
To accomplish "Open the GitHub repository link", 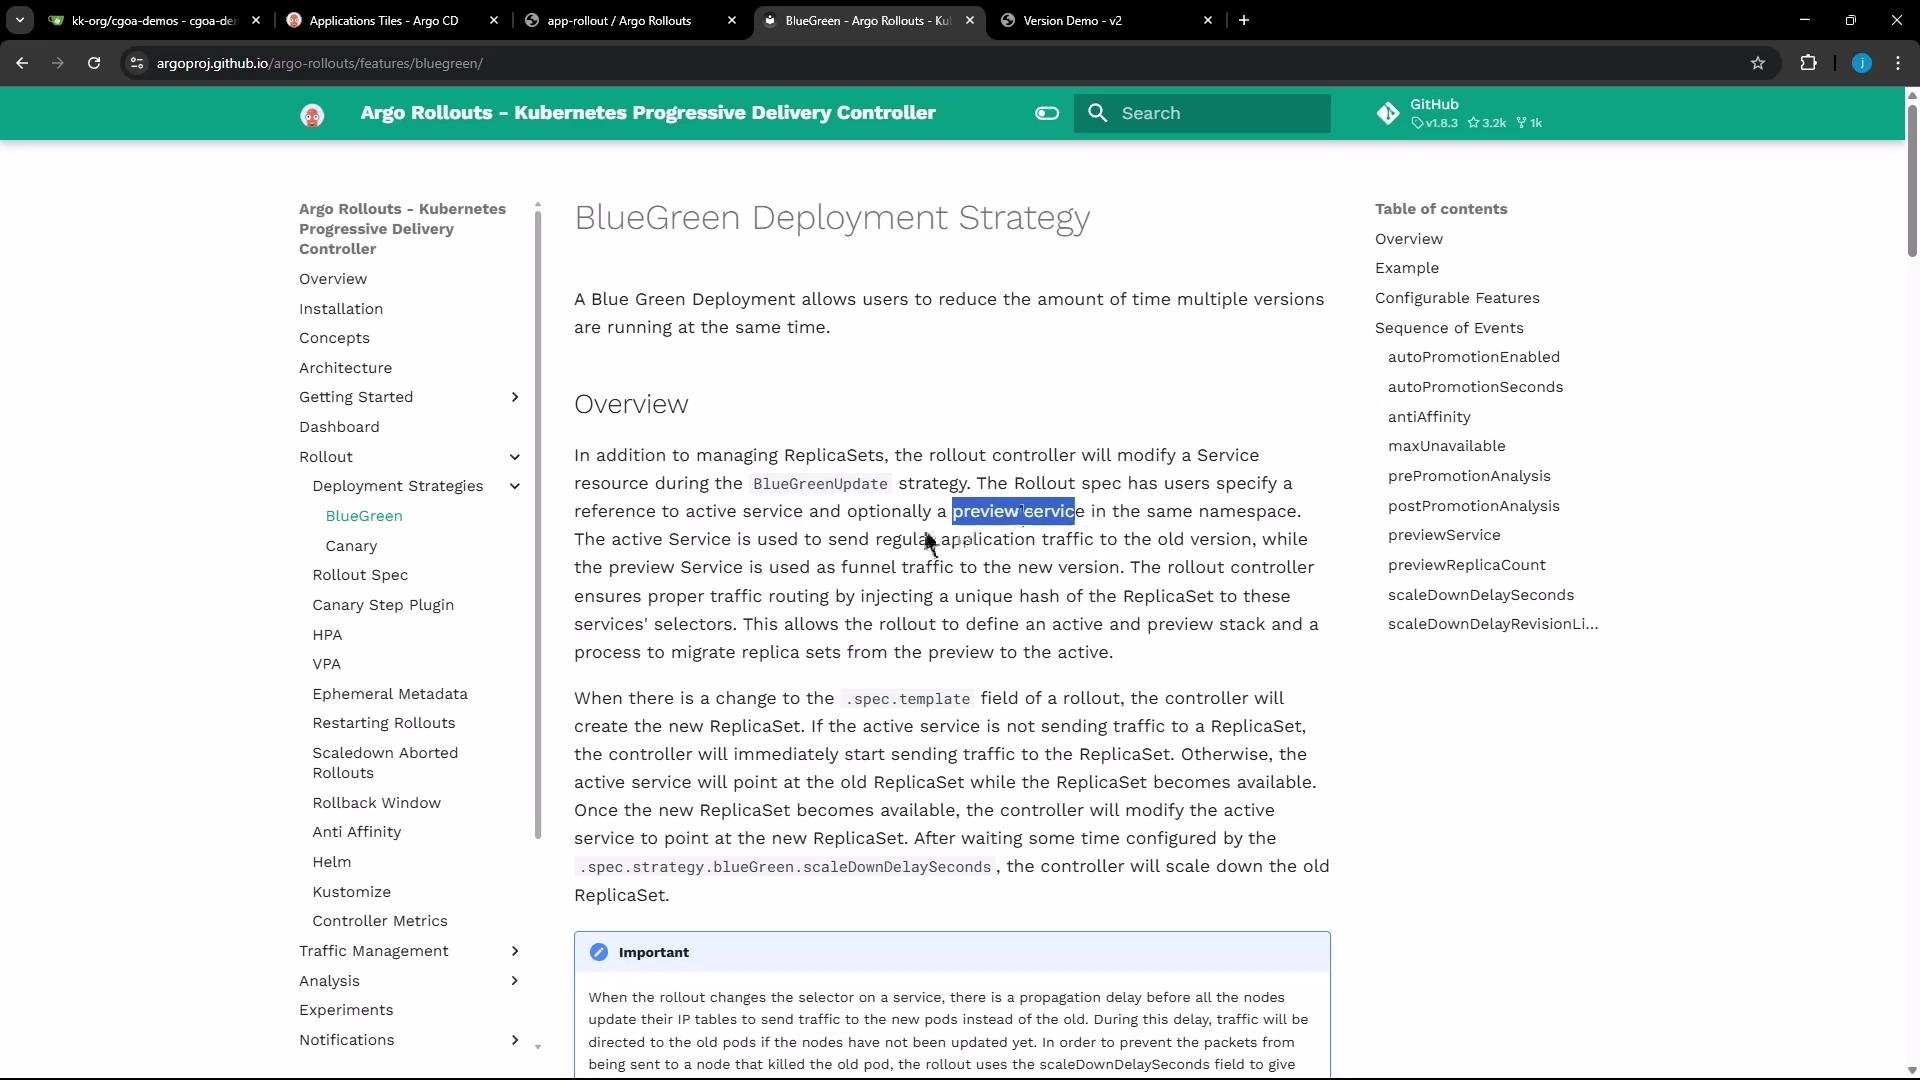I will pyautogui.click(x=1461, y=113).
